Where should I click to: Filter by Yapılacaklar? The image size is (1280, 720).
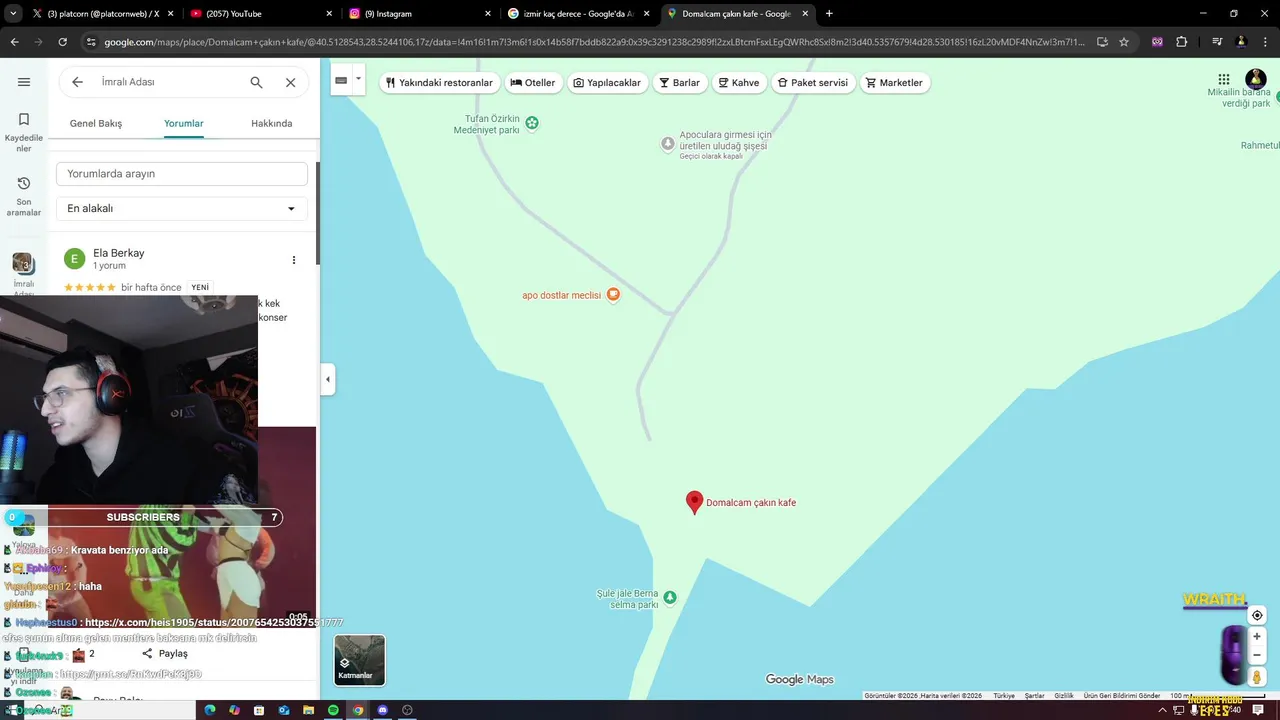pos(607,82)
